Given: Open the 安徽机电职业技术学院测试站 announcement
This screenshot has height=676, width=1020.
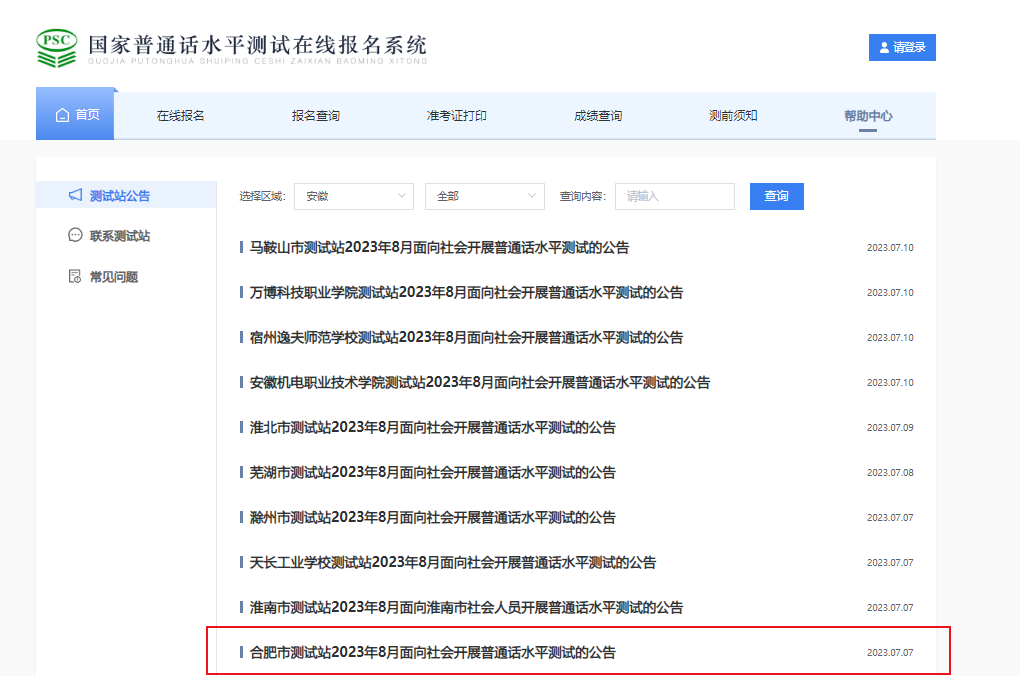Looking at the screenshot, I should [x=479, y=383].
